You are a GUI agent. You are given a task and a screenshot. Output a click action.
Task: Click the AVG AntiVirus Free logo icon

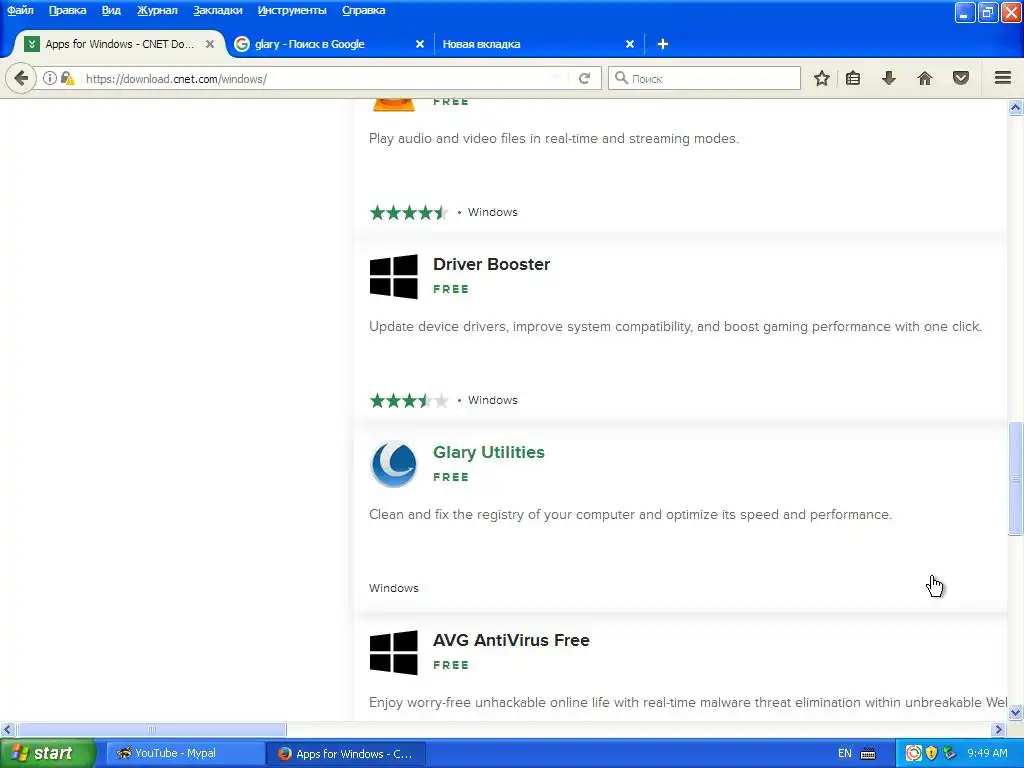(393, 652)
